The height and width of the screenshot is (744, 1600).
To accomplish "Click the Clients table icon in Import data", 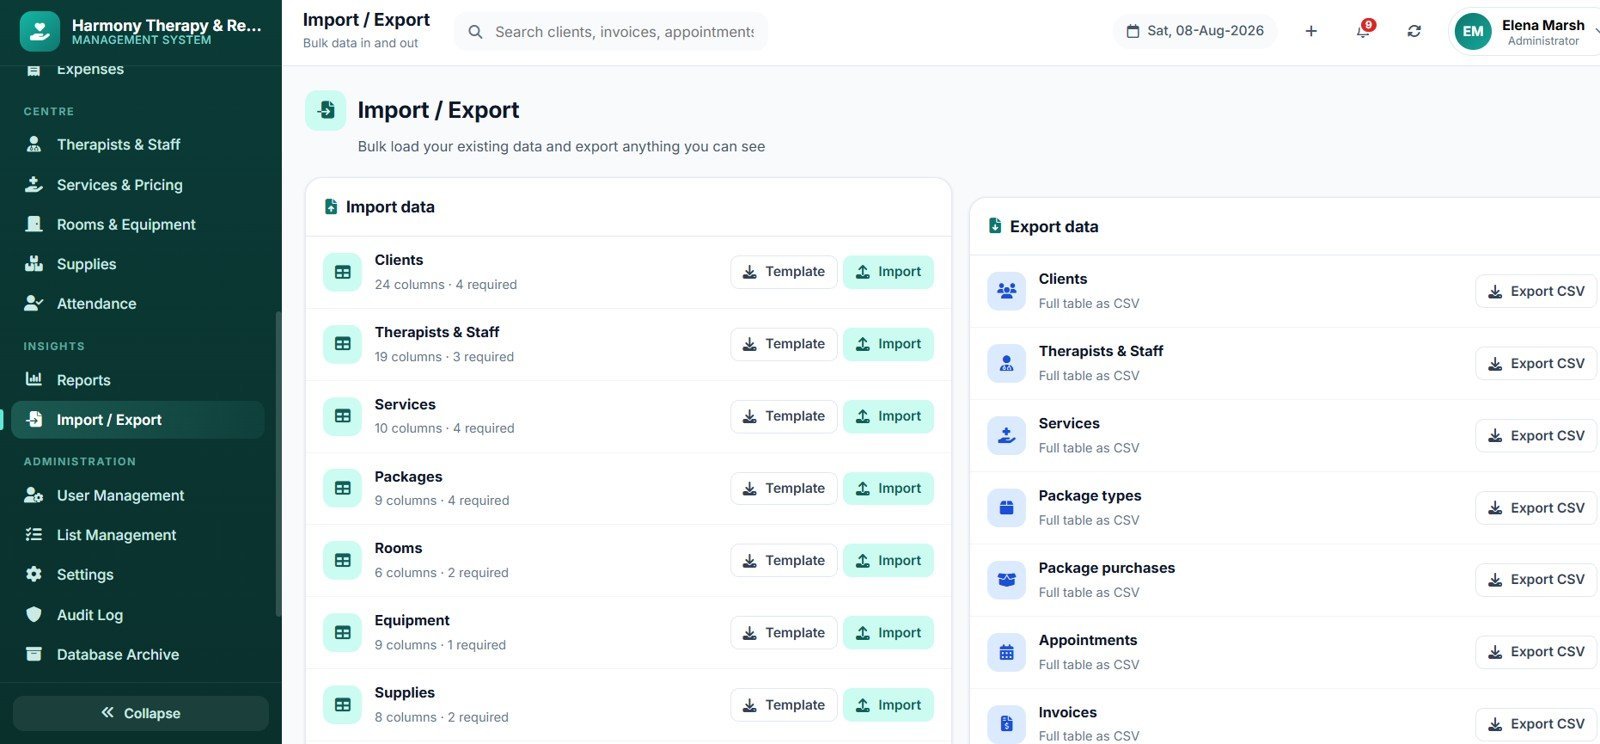I will tap(342, 272).
